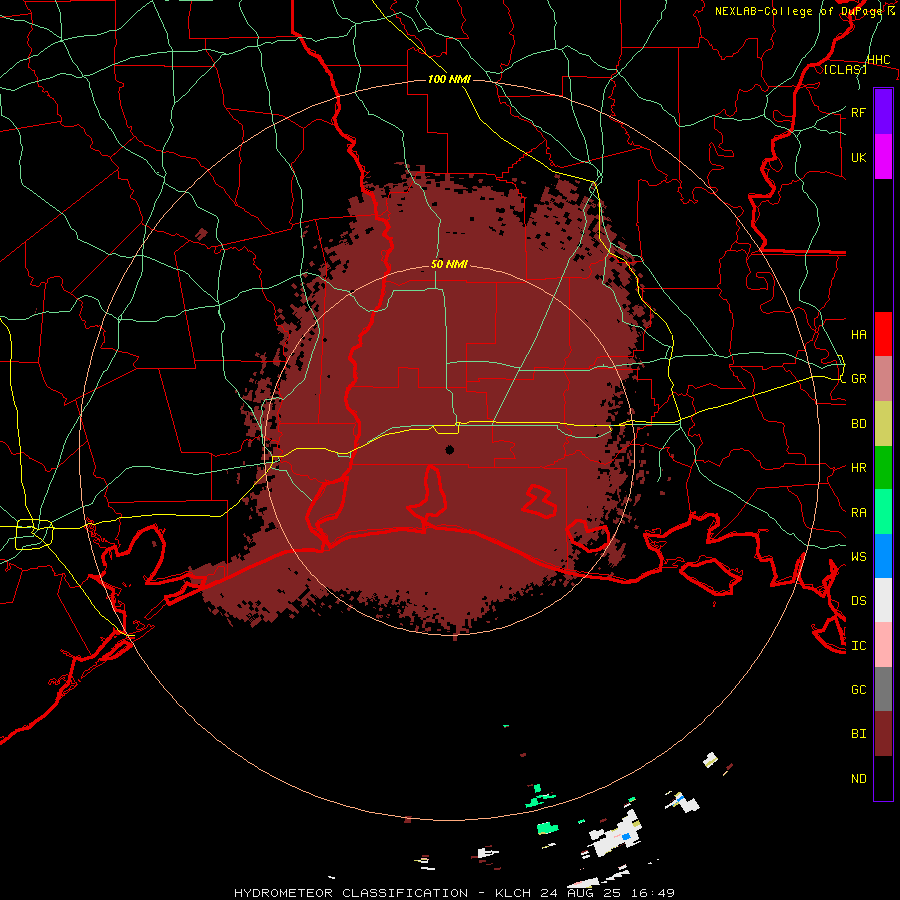Click the GR legend label
The image size is (900, 900).
coord(859,379)
